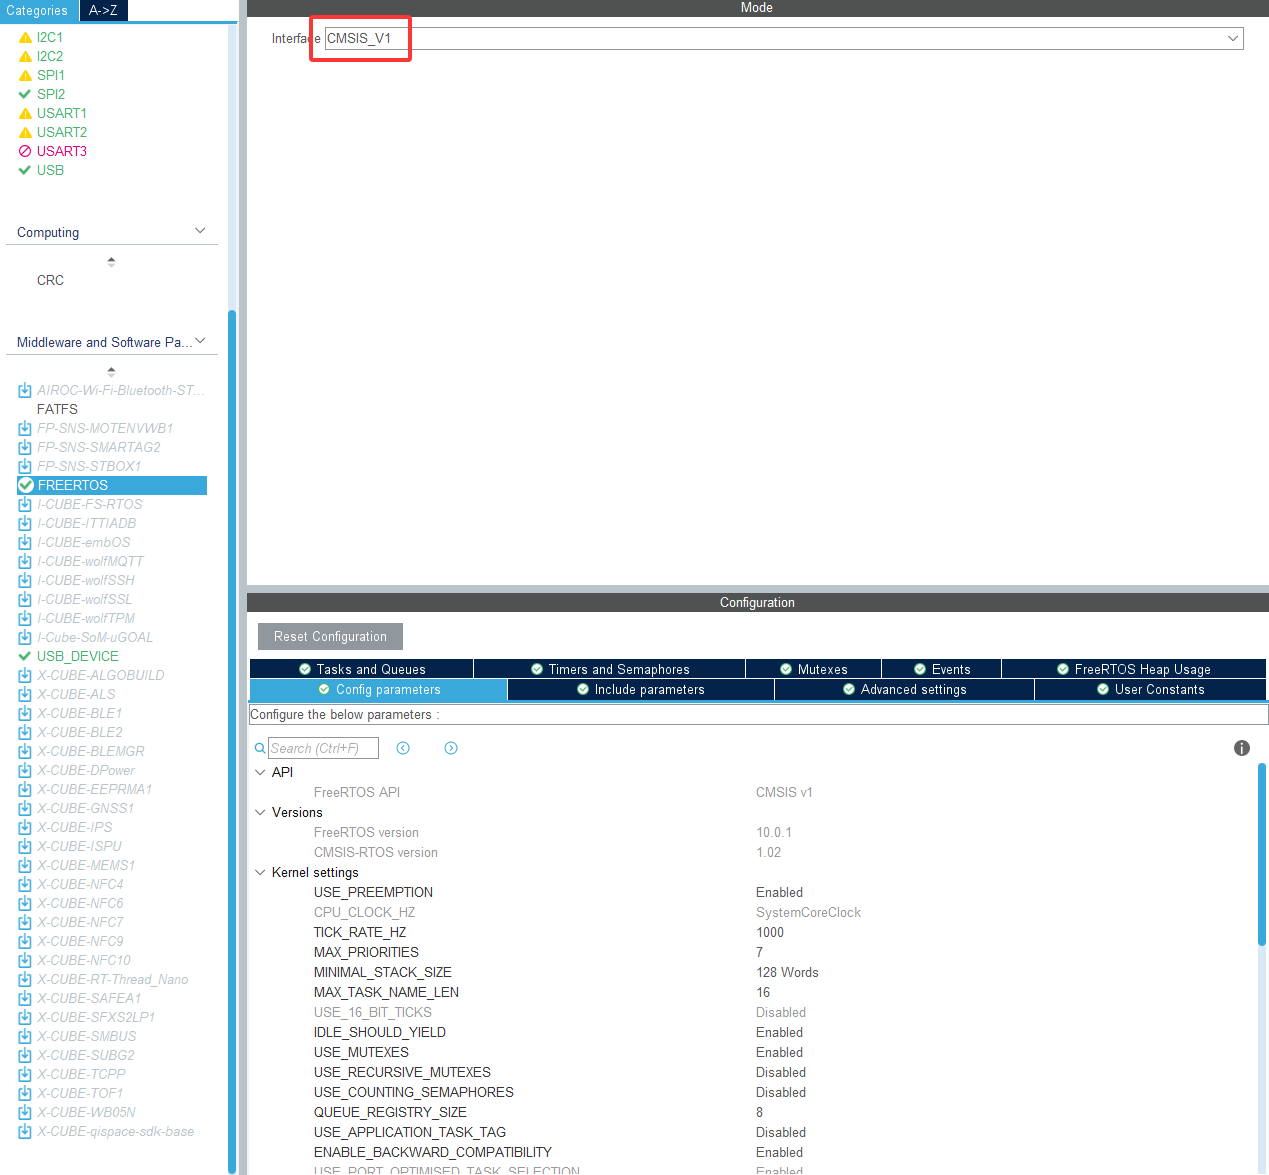
Task: Click the magnifier icon in search box
Action: (260, 748)
